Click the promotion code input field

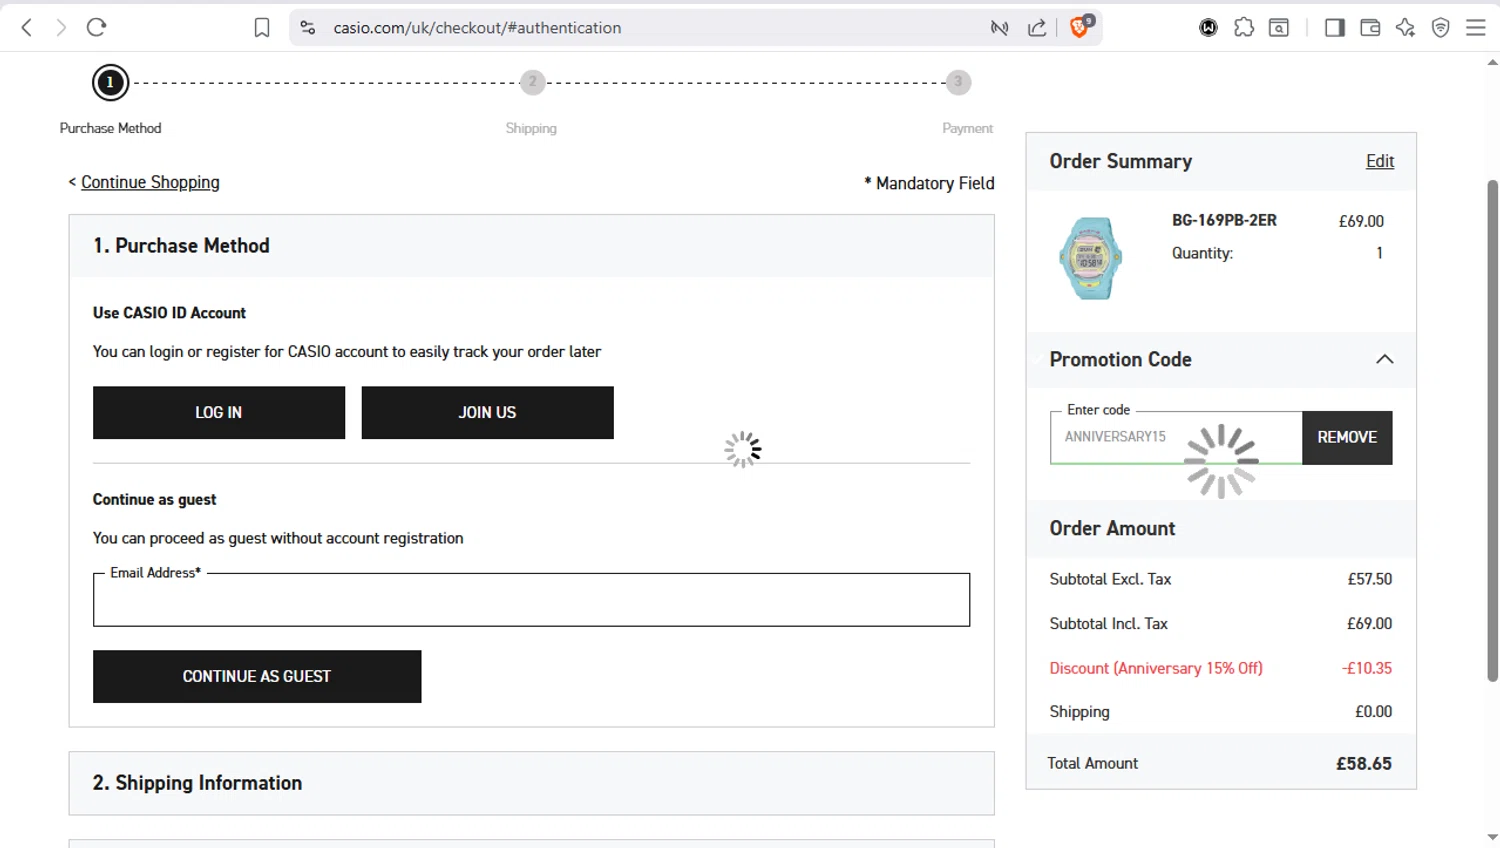pos(1176,438)
